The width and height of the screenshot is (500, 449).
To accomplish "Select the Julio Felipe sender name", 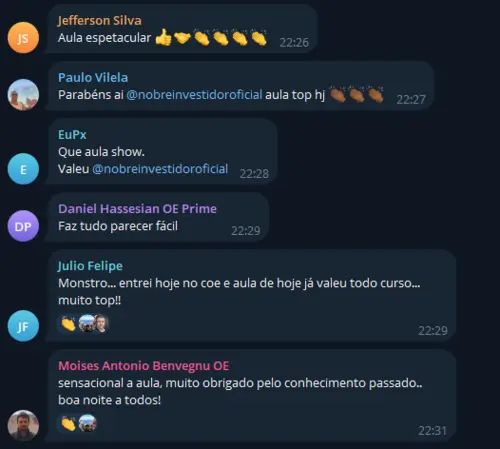I will click(x=90, y=266).
